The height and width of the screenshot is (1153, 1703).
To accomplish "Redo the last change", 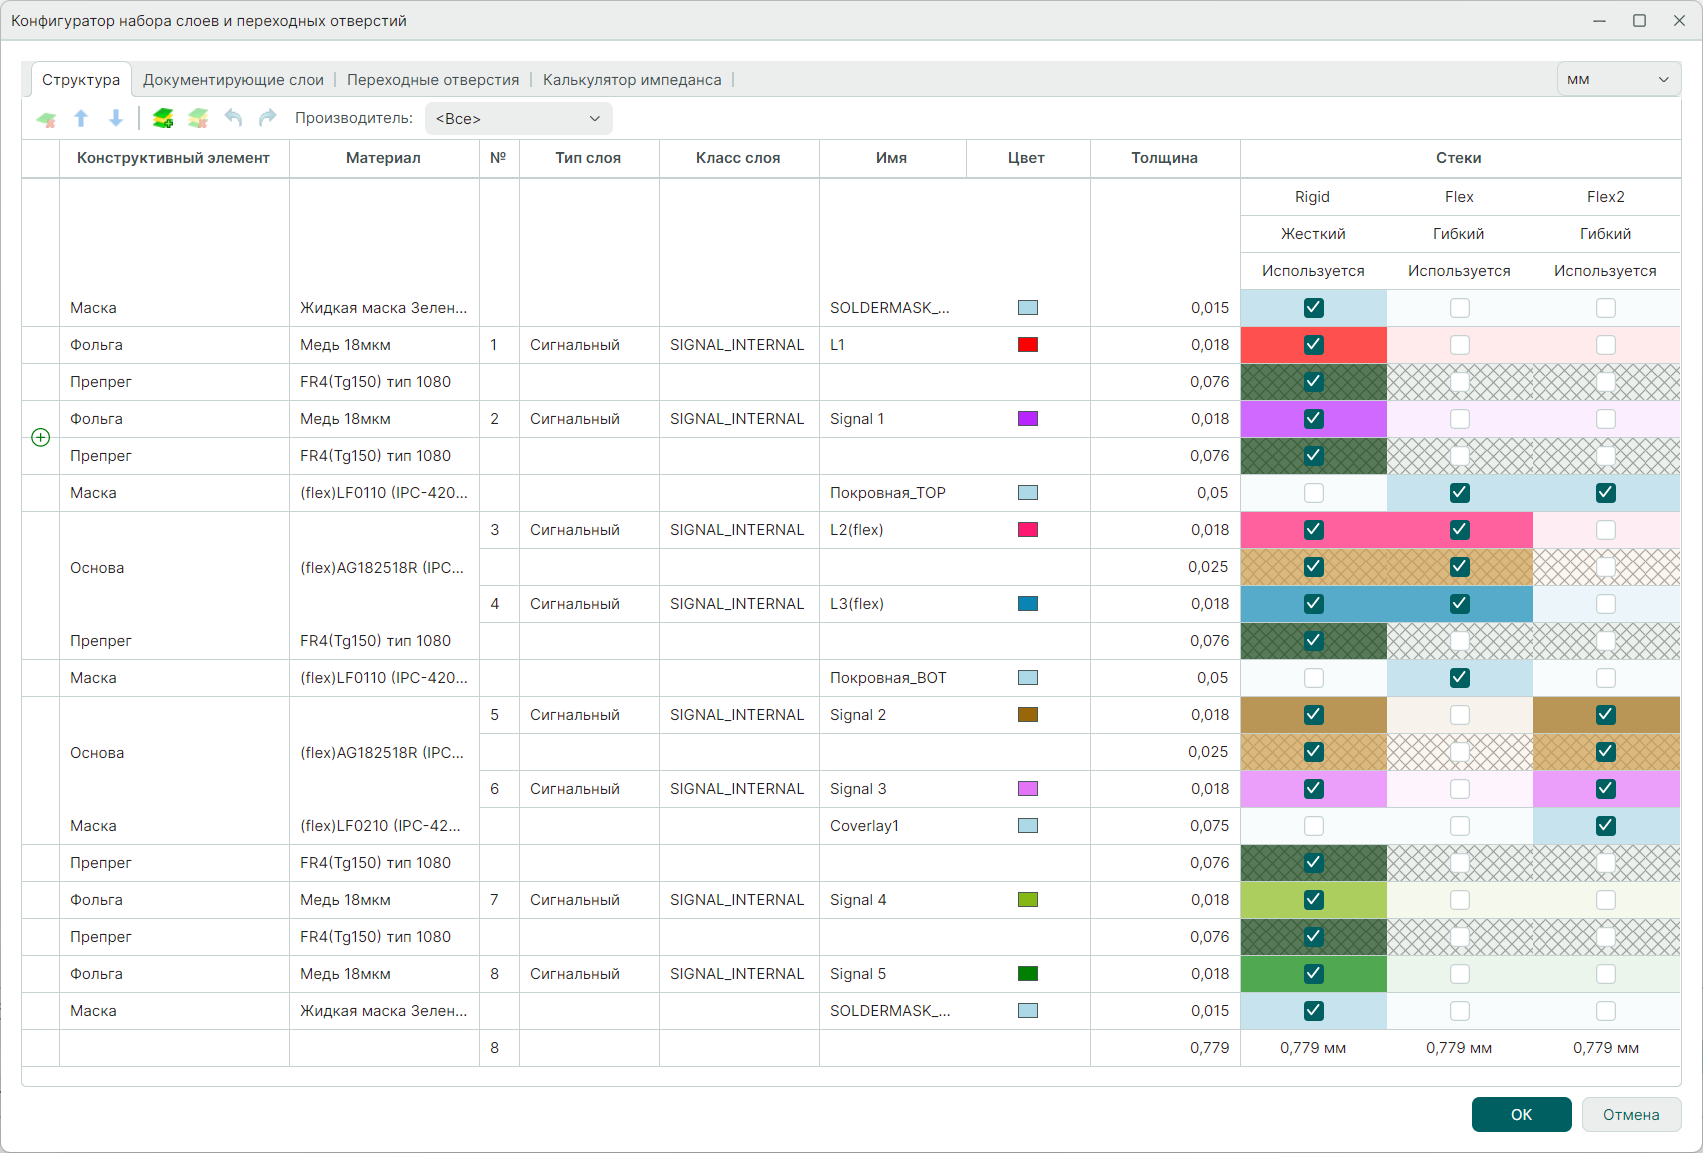I will click(x=267, y=119).
